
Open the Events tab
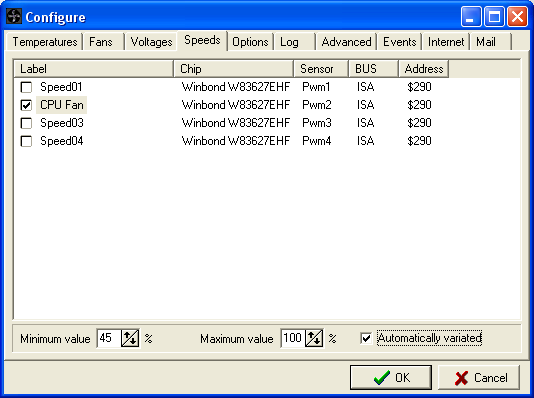tap(399, 42)
